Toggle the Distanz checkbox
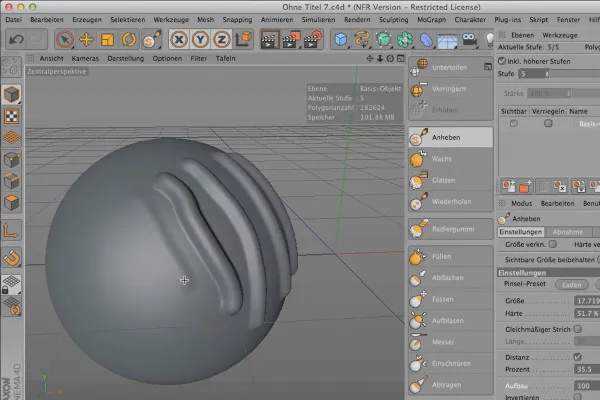 (x=577, y=357)
